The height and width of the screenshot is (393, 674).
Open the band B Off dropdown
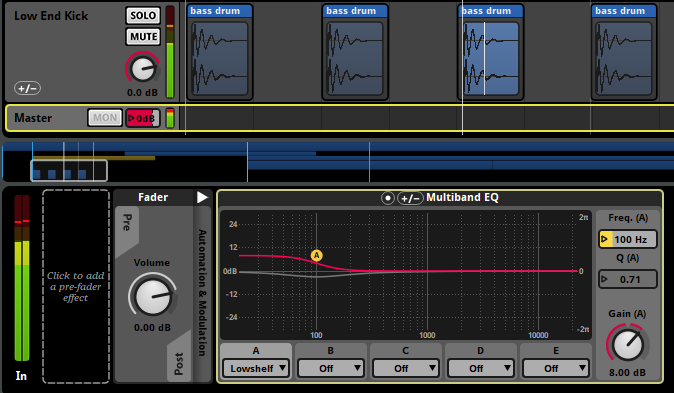click(x=331, y=368)
